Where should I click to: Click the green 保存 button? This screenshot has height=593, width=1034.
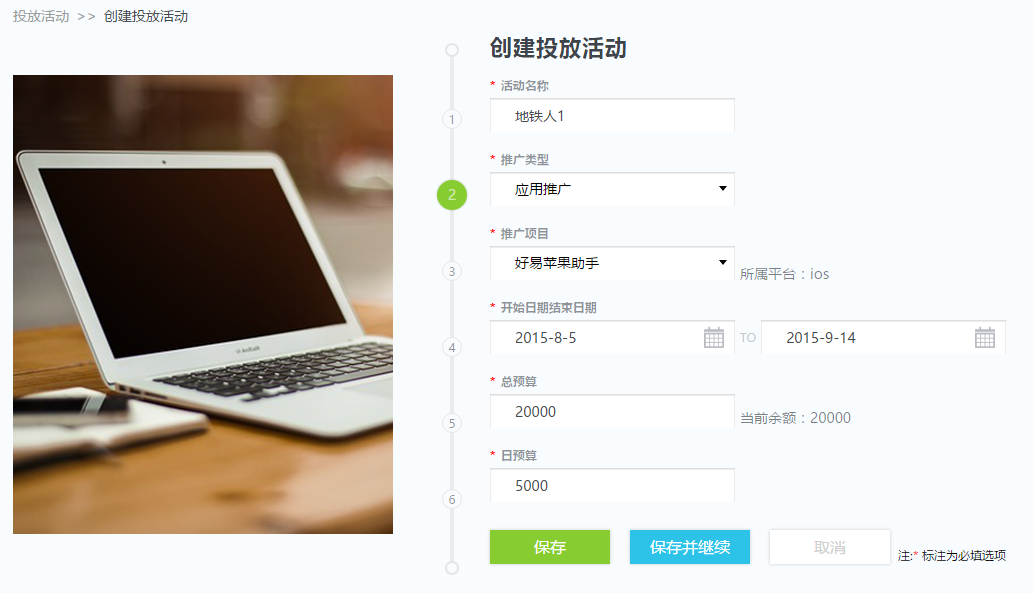point(550,547)
